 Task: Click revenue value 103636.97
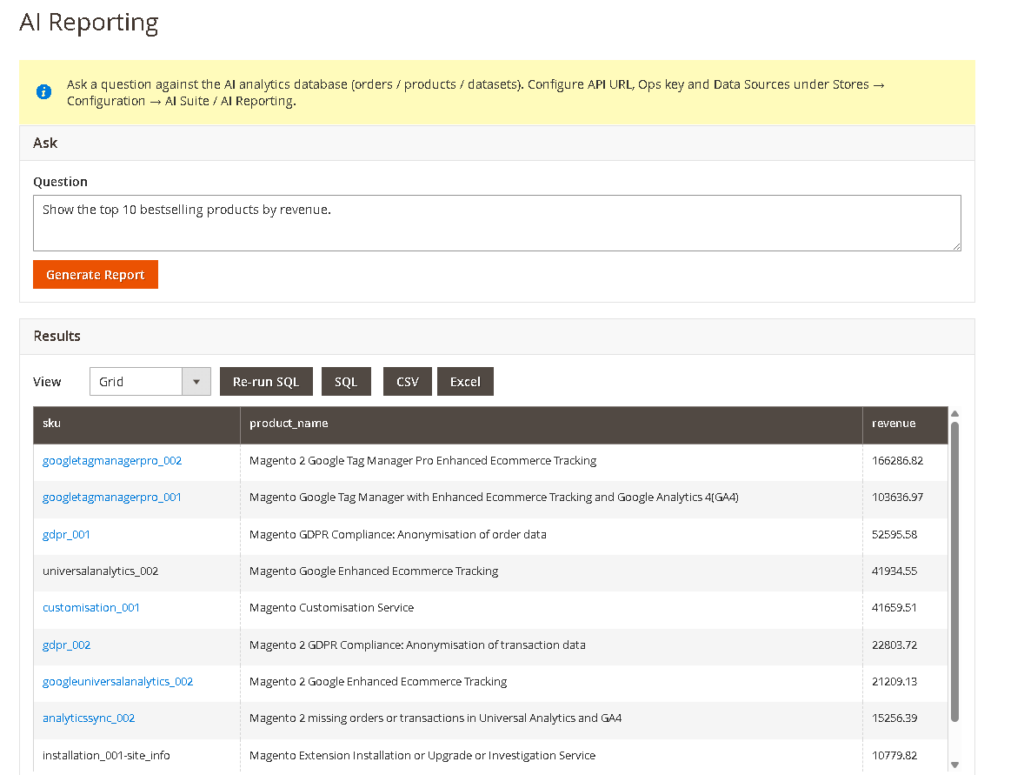(897, 497)
